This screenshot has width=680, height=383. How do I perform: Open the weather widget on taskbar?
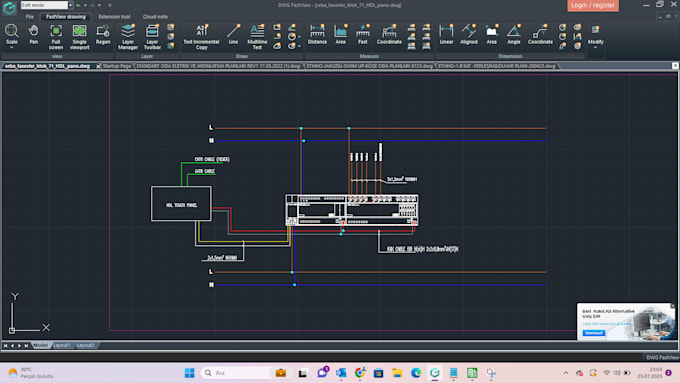[30, 373]
